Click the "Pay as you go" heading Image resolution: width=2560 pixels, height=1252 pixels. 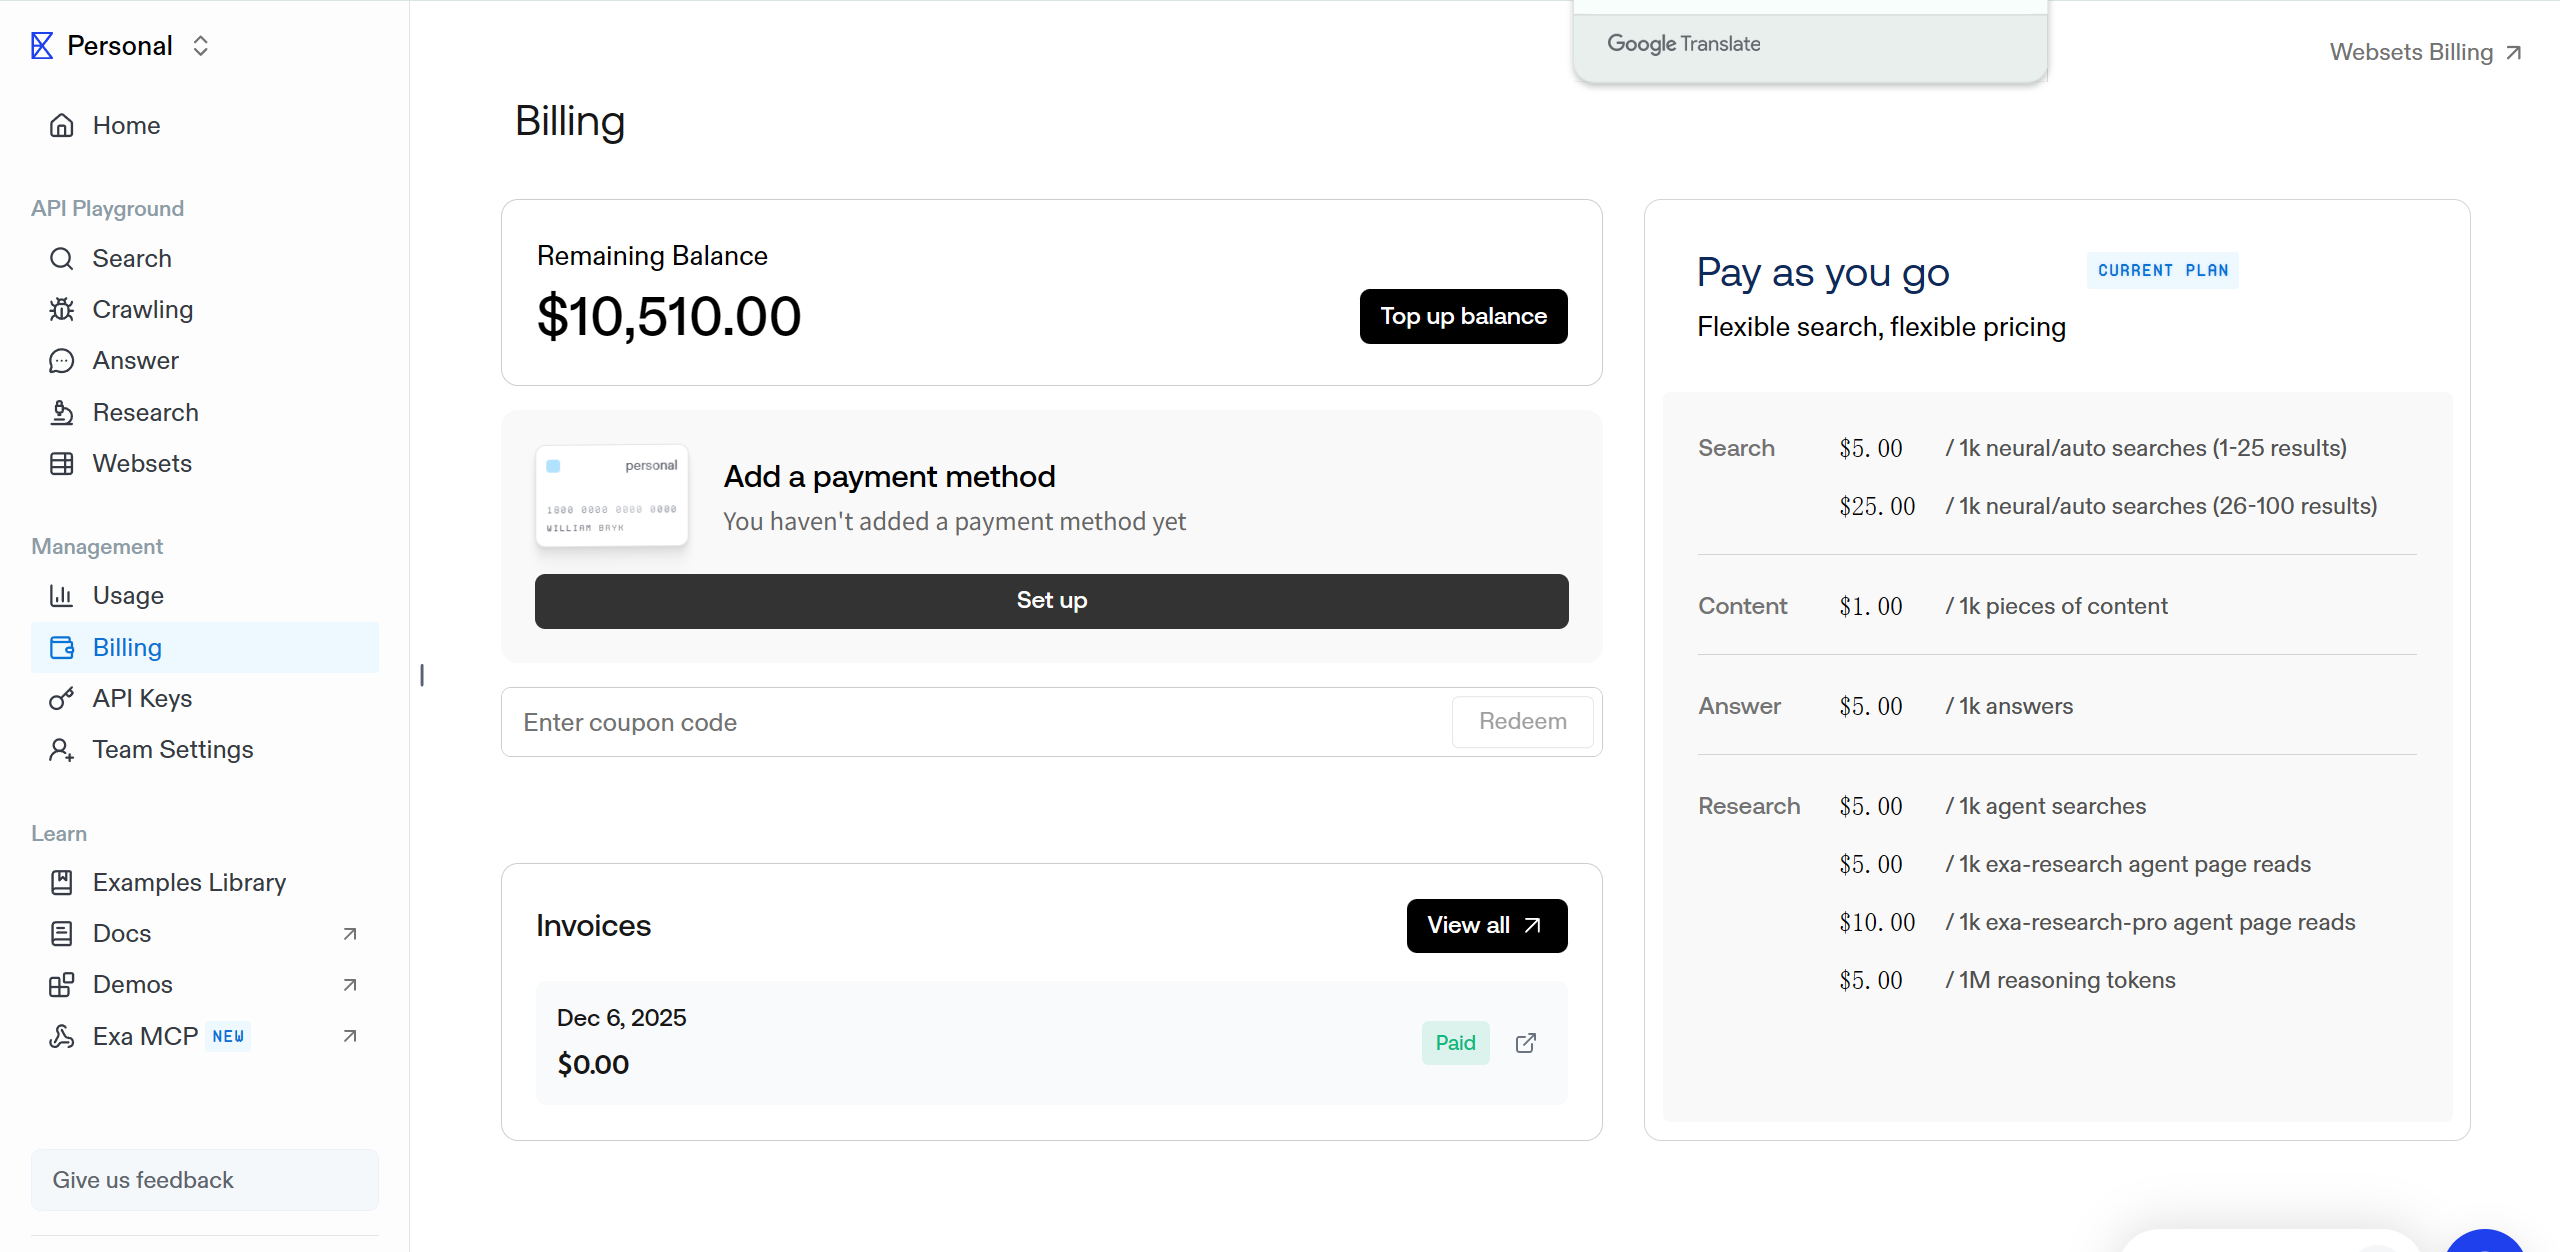click(x=1823, y=273)
